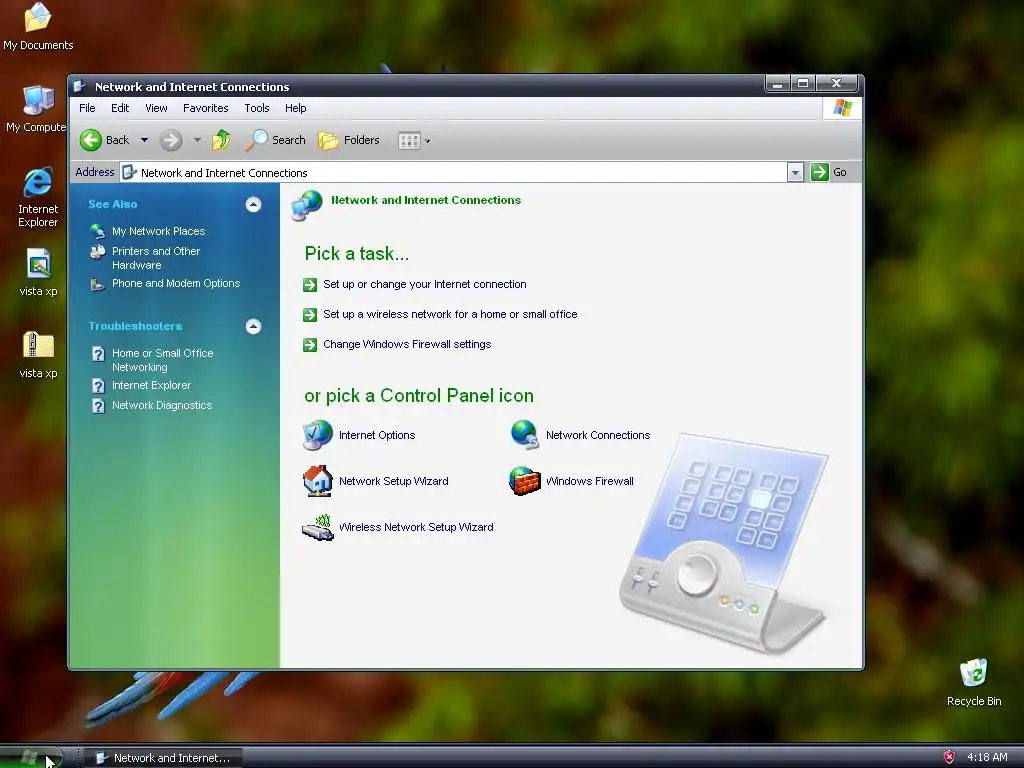Open Internet Options control panel icon
Screen dimensions: 1024x768
click(x=317, y=435)
